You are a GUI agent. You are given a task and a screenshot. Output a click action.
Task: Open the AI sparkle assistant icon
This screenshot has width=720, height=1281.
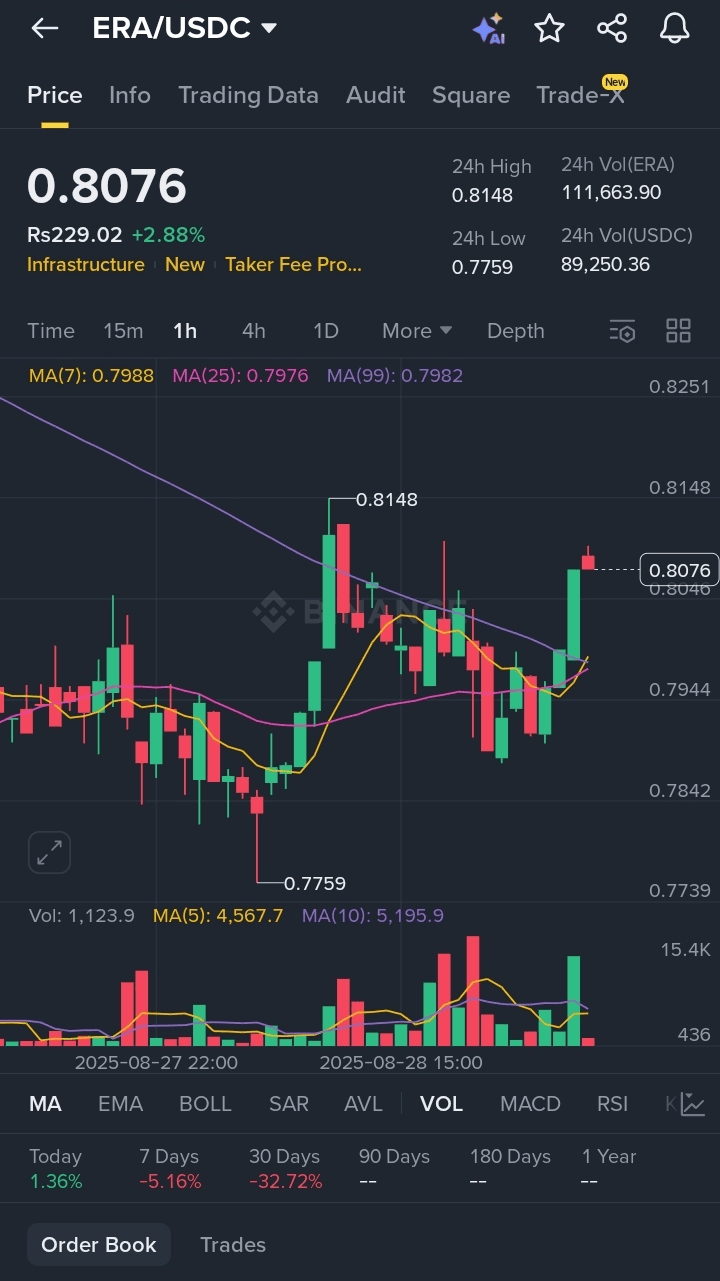click(488, 28)
